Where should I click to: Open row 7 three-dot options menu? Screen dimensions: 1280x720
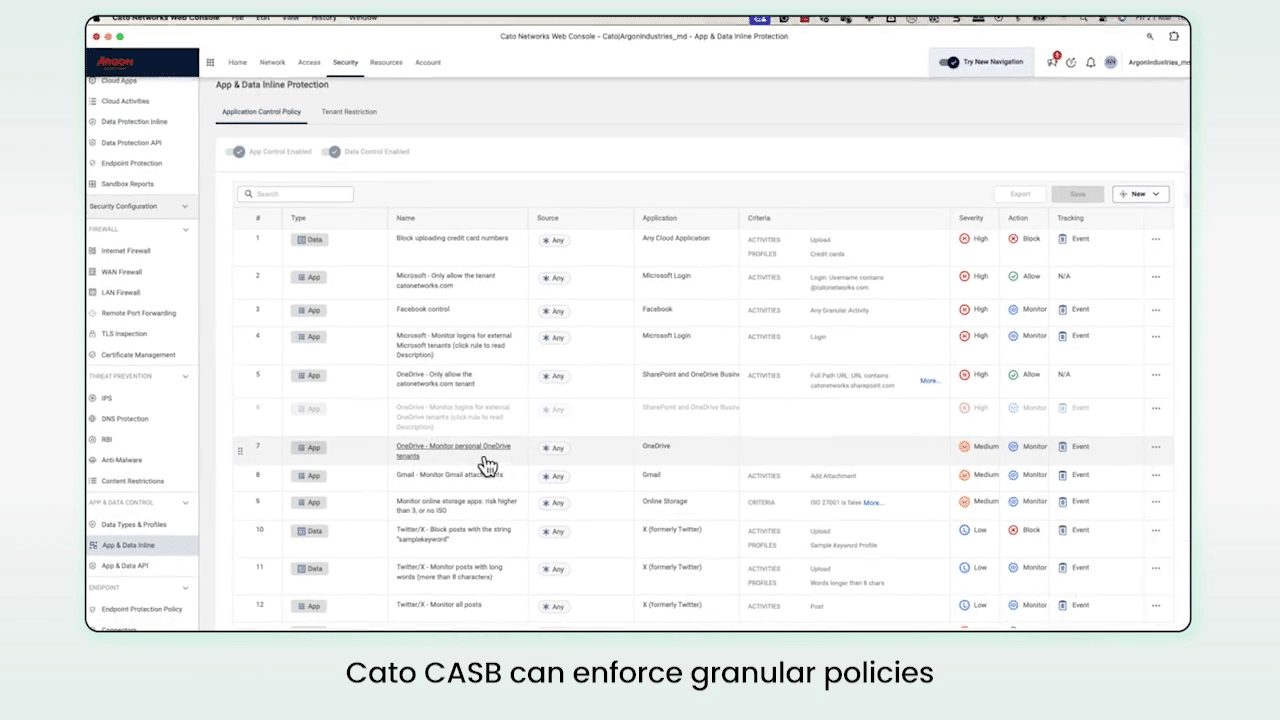(x=1156, y=447)
